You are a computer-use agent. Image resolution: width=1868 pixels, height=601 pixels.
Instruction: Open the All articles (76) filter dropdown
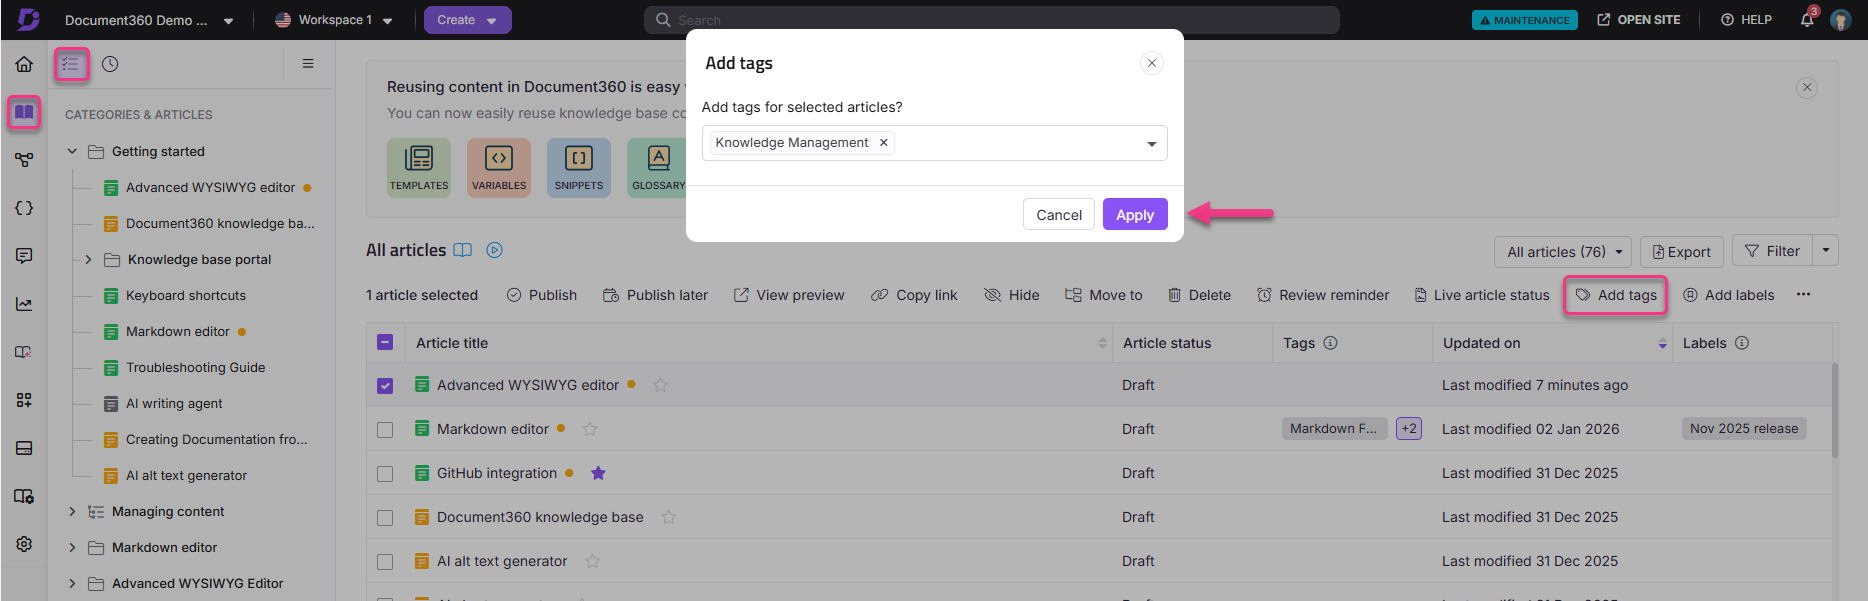pos(1563,252)
